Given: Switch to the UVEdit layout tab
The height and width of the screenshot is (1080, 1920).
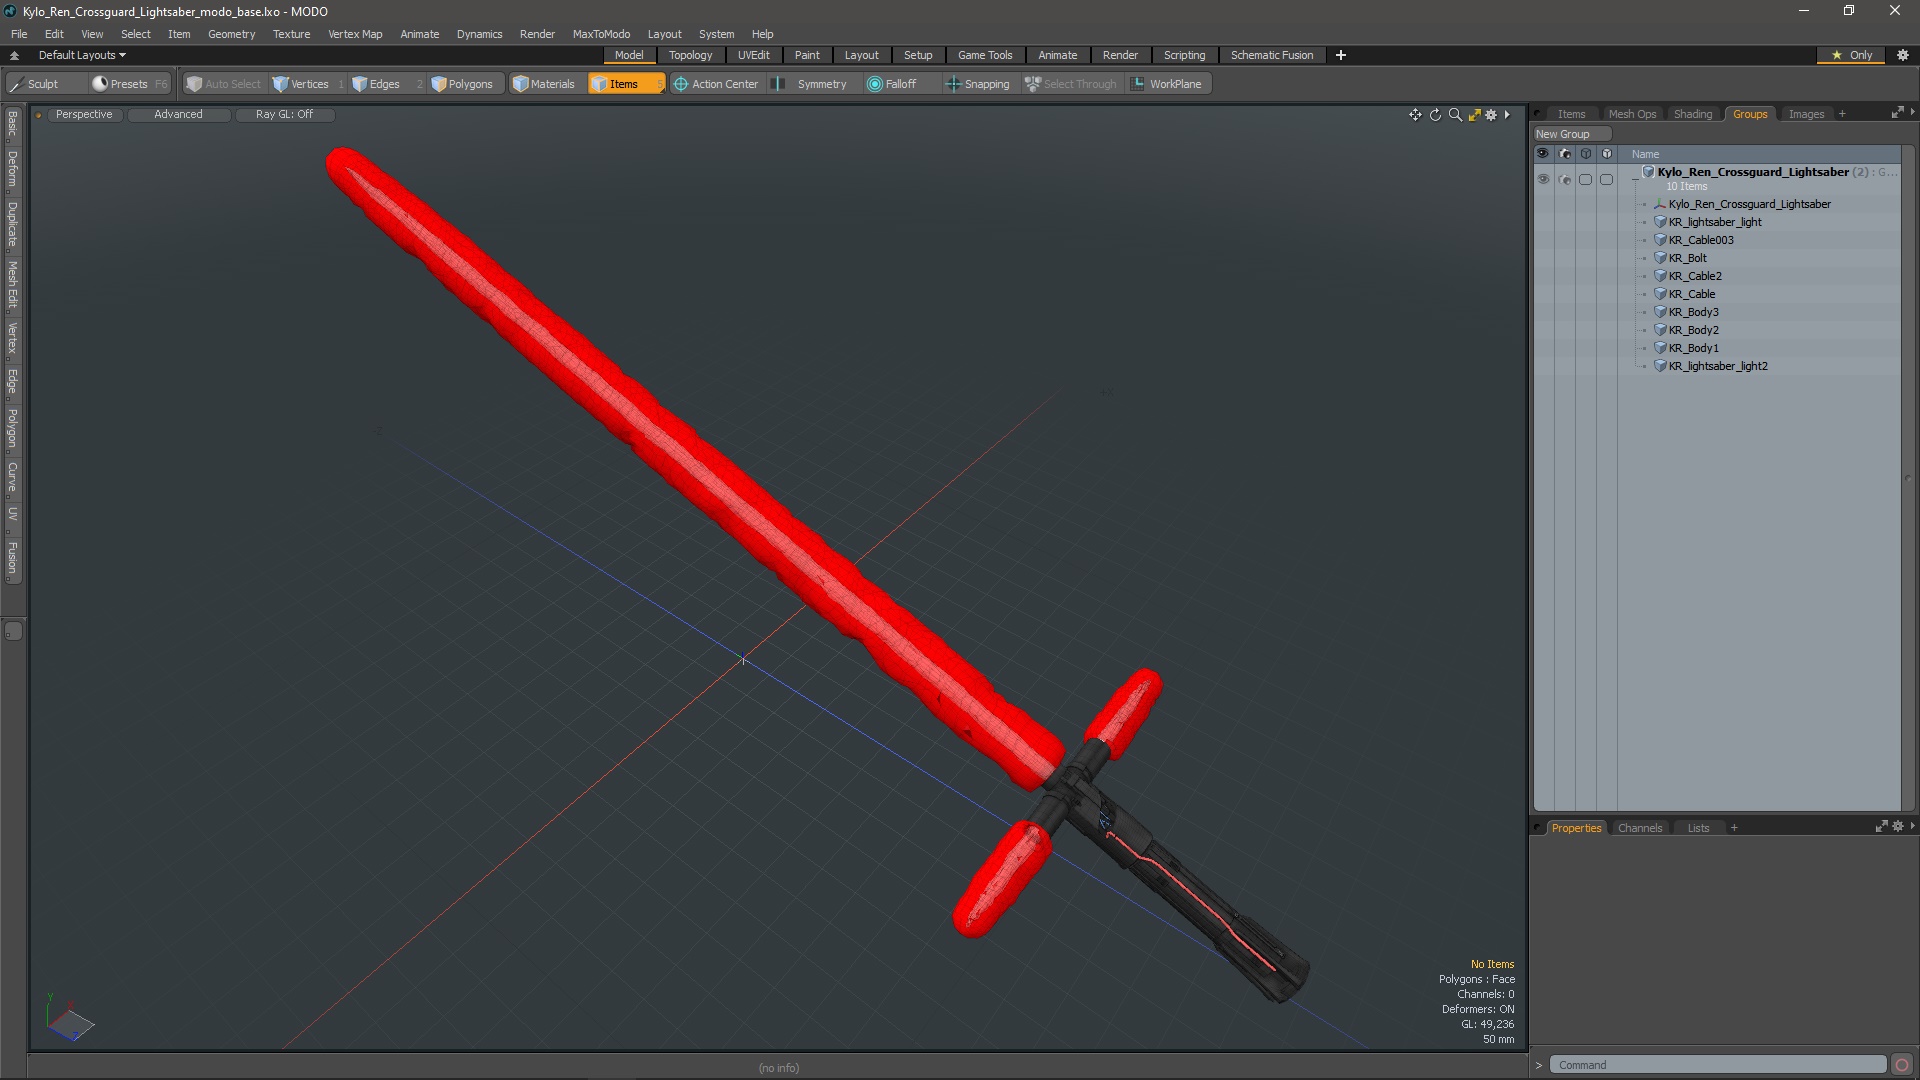Looking at the screenshot, I should 753,55.
